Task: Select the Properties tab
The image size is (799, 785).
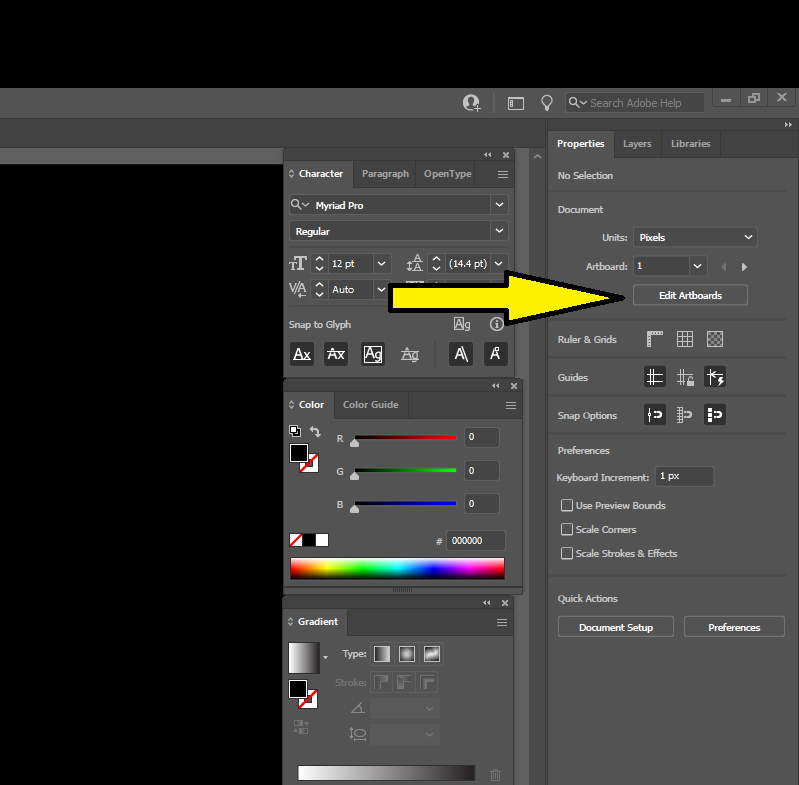Action: click(x=580, y=144)
